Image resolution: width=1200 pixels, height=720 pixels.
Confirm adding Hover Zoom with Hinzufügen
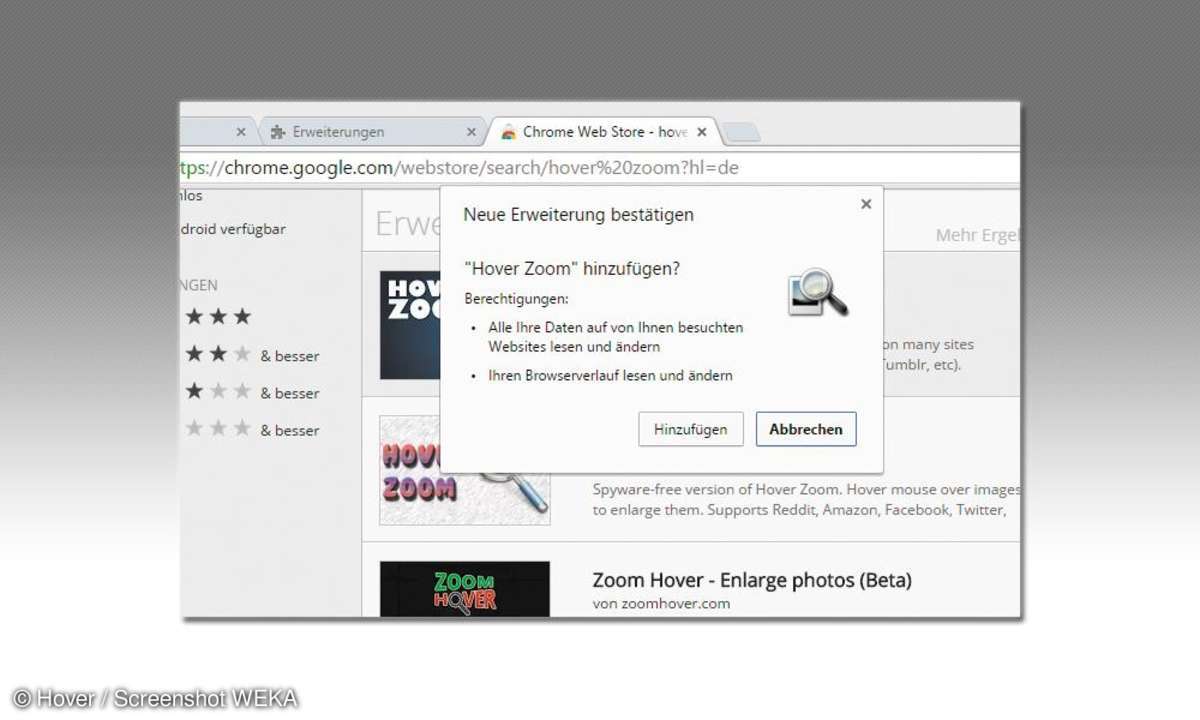(690, 429)
